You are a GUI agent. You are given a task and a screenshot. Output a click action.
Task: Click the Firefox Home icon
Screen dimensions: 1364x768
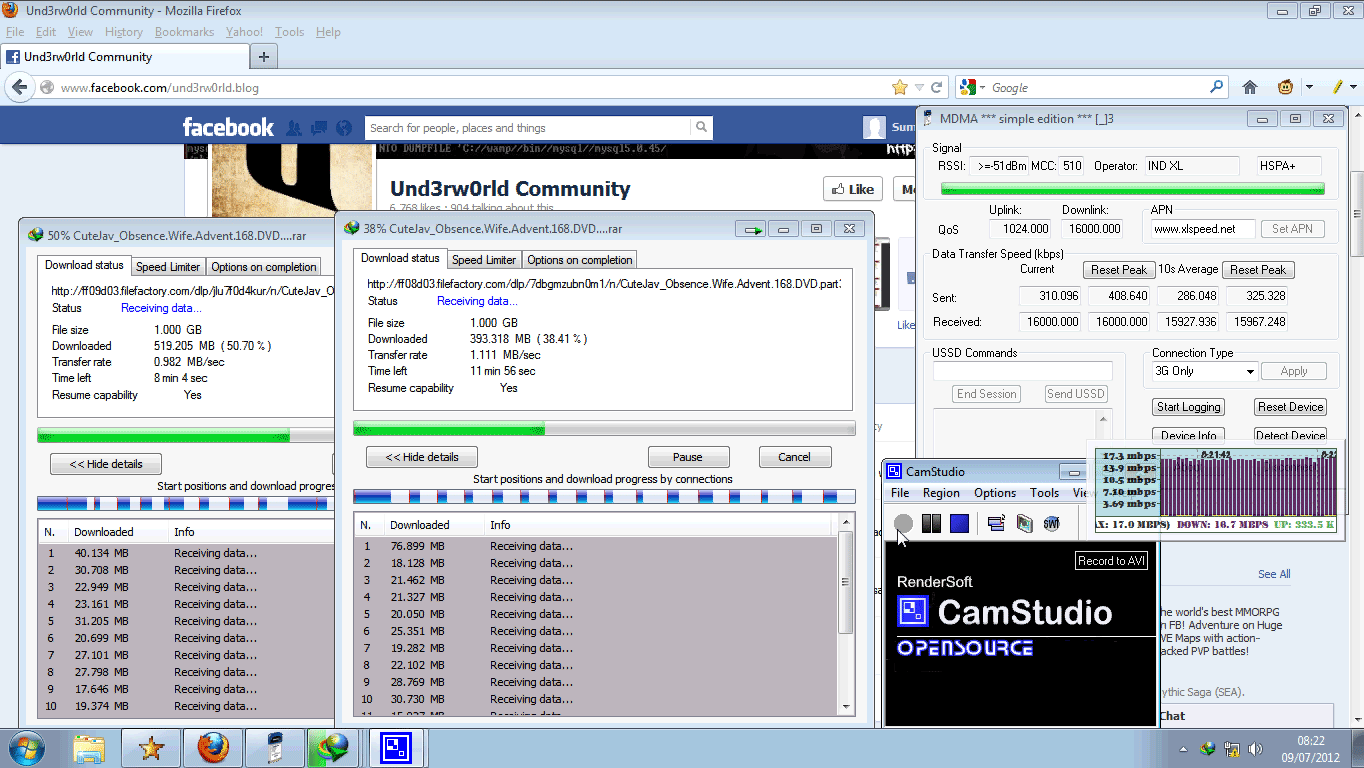tap(1249, 87)
